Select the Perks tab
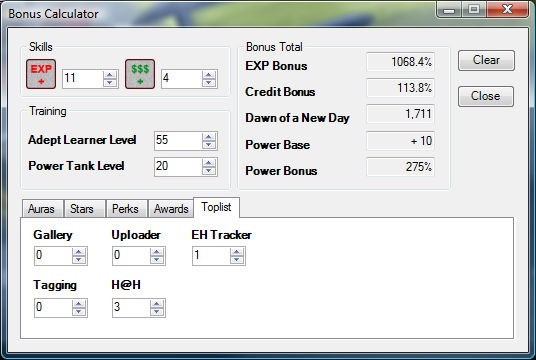Viewport: 536px width, 360px height. [x=125, y=209]
